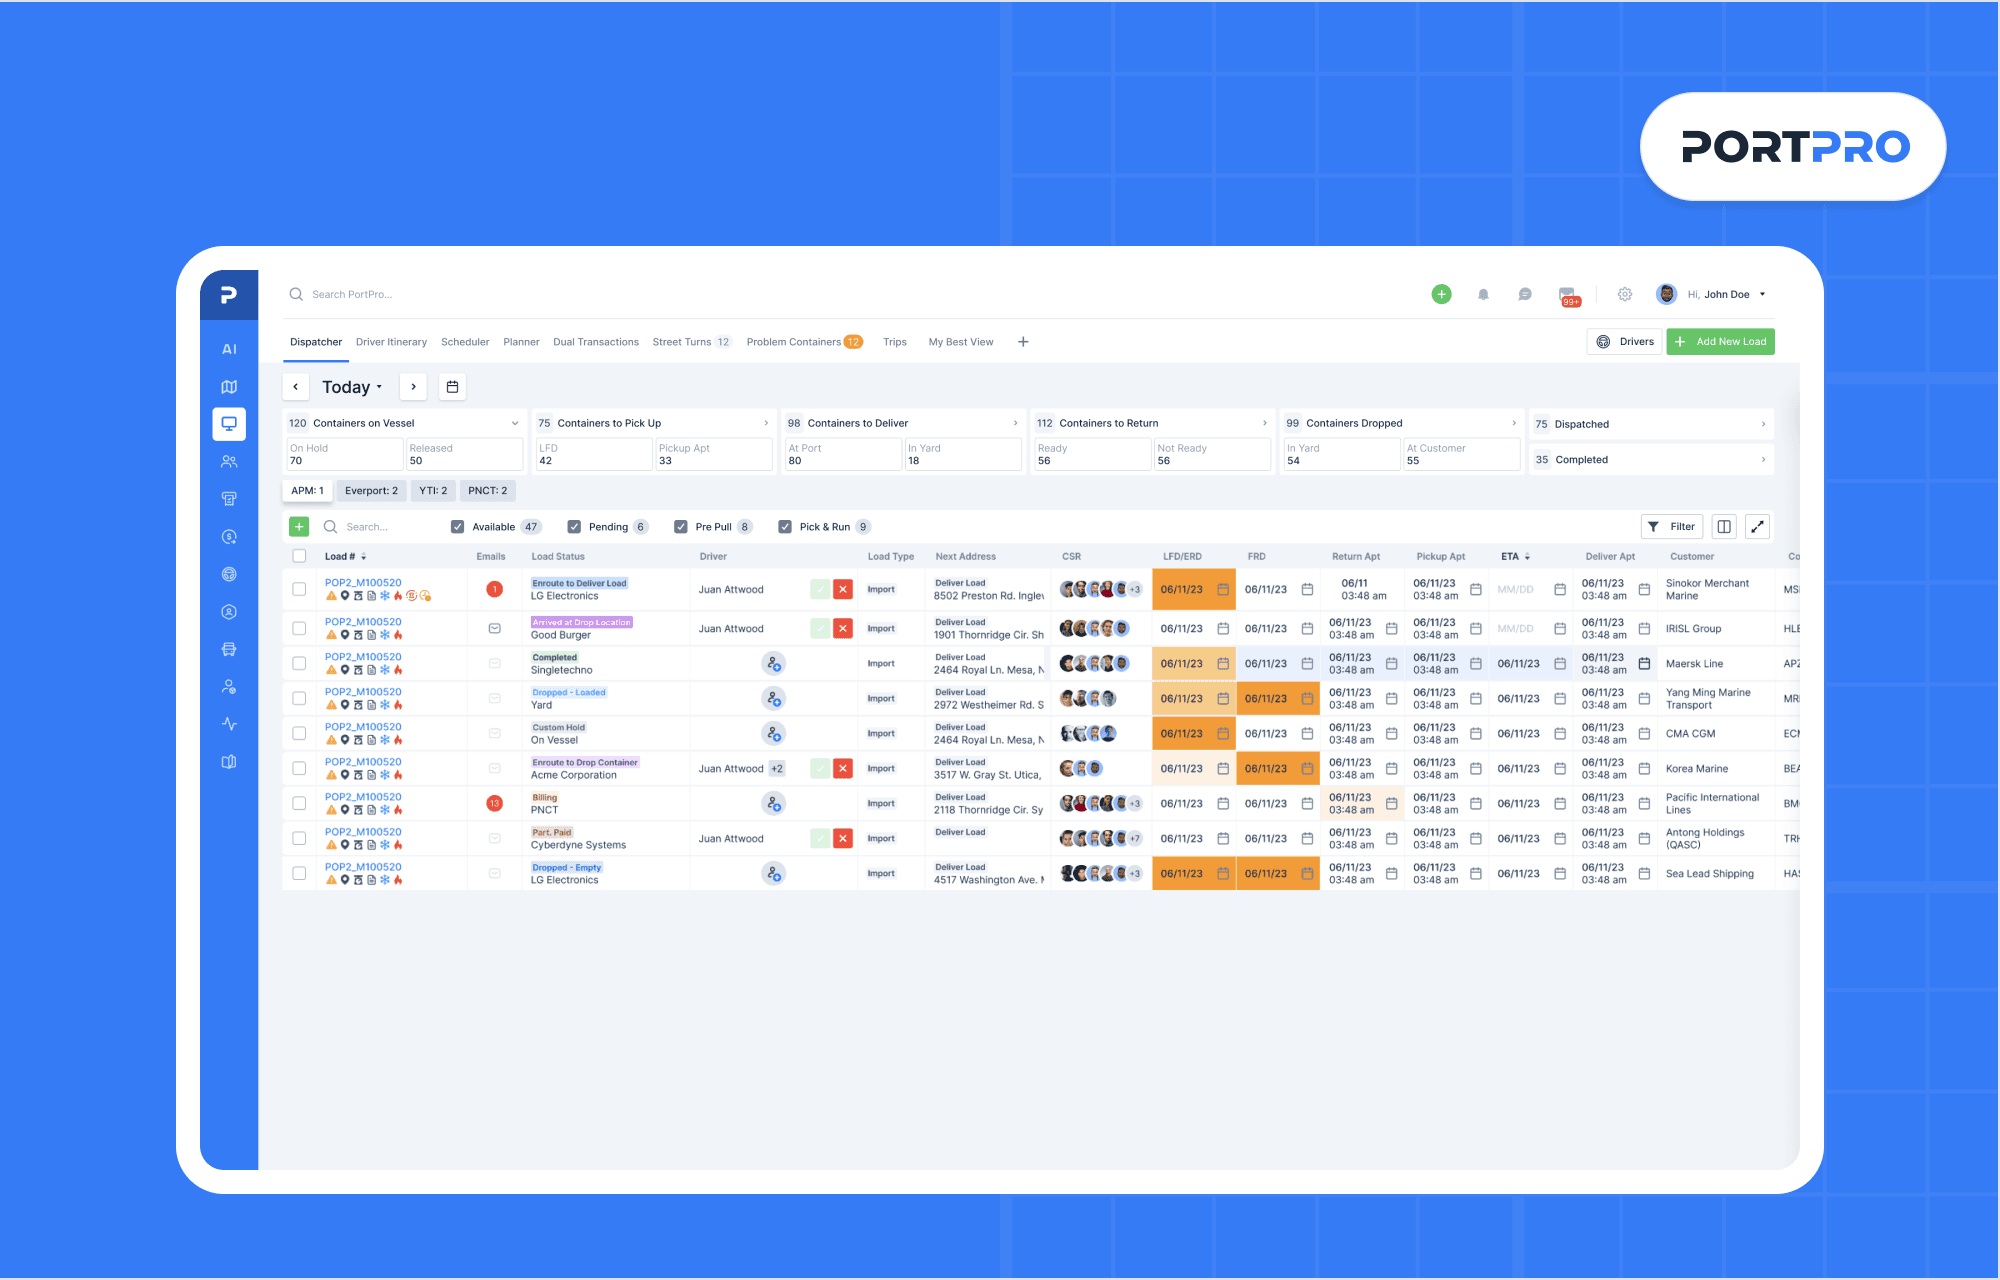Click the Search PortPro field
This screenshot has width=2000, height=1280.
(352, 294)
